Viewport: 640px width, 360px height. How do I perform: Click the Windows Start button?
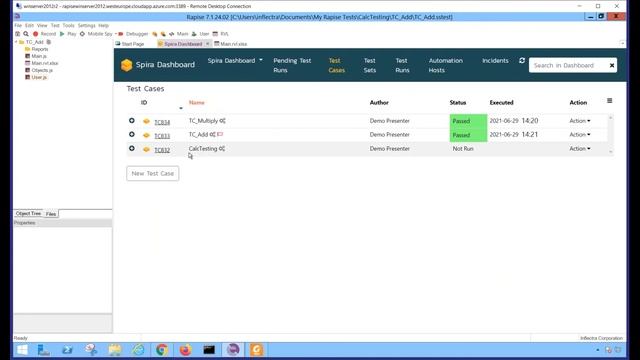22,350
